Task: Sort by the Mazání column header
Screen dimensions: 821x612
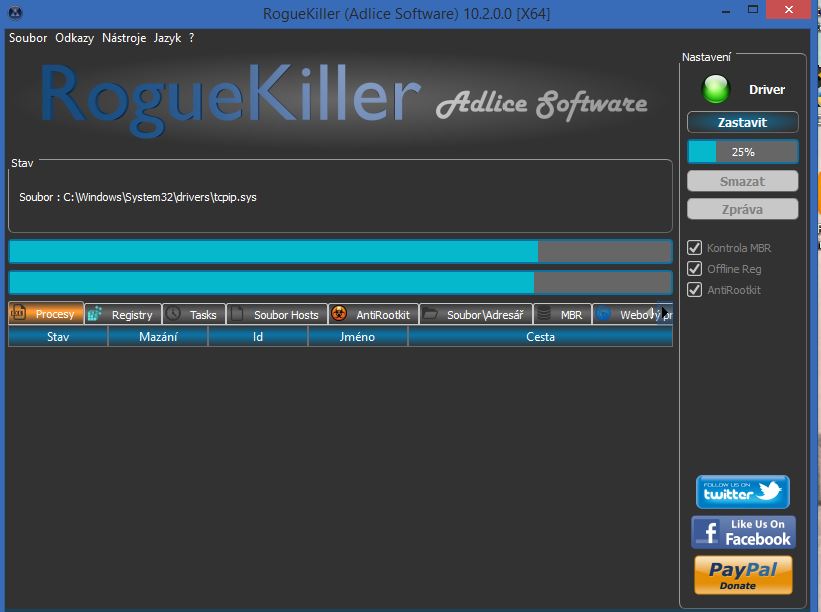Action: [x=158, y=337]
